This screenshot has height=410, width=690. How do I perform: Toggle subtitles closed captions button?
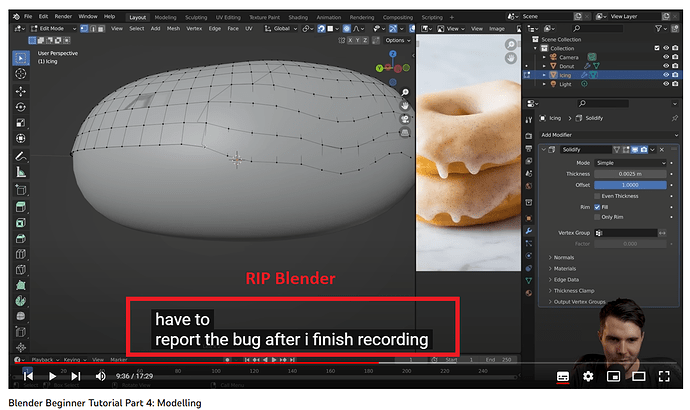click(563, 377)
